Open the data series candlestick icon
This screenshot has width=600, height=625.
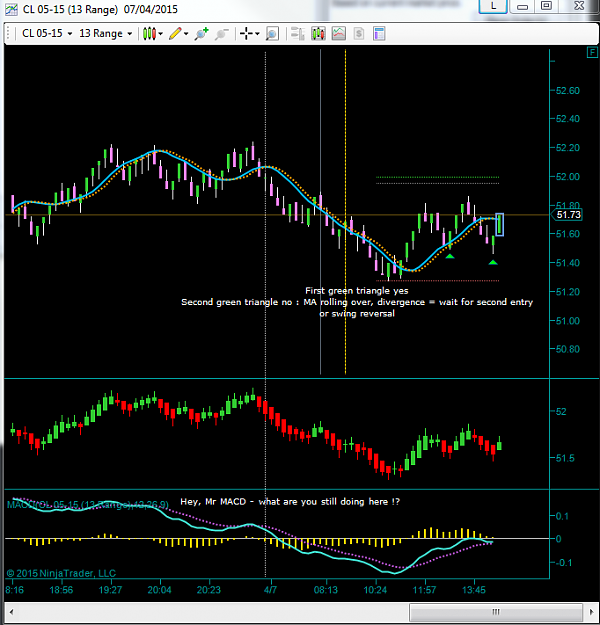pos(319,34)
